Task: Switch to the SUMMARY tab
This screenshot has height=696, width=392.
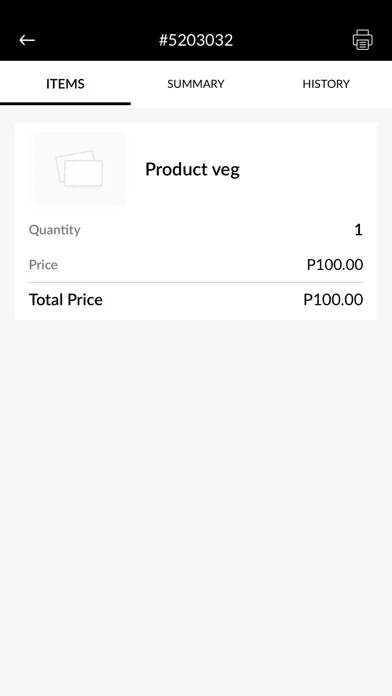Action: coord(196,84)
